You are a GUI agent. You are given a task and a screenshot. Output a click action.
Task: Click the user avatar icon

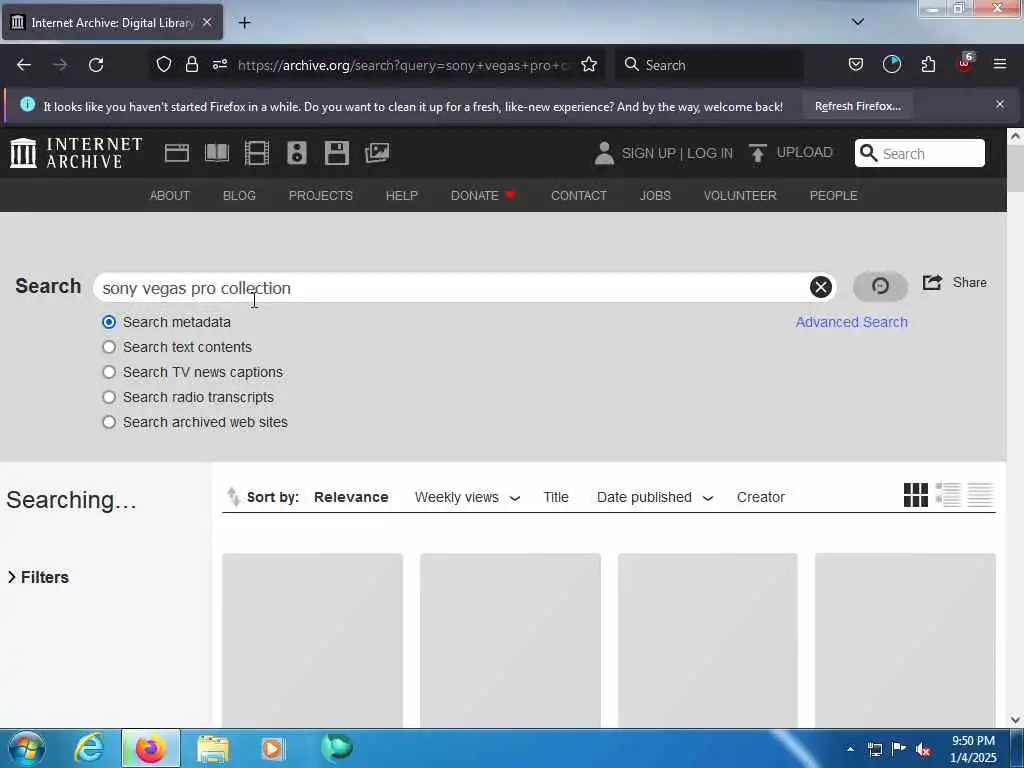[604, 153]
